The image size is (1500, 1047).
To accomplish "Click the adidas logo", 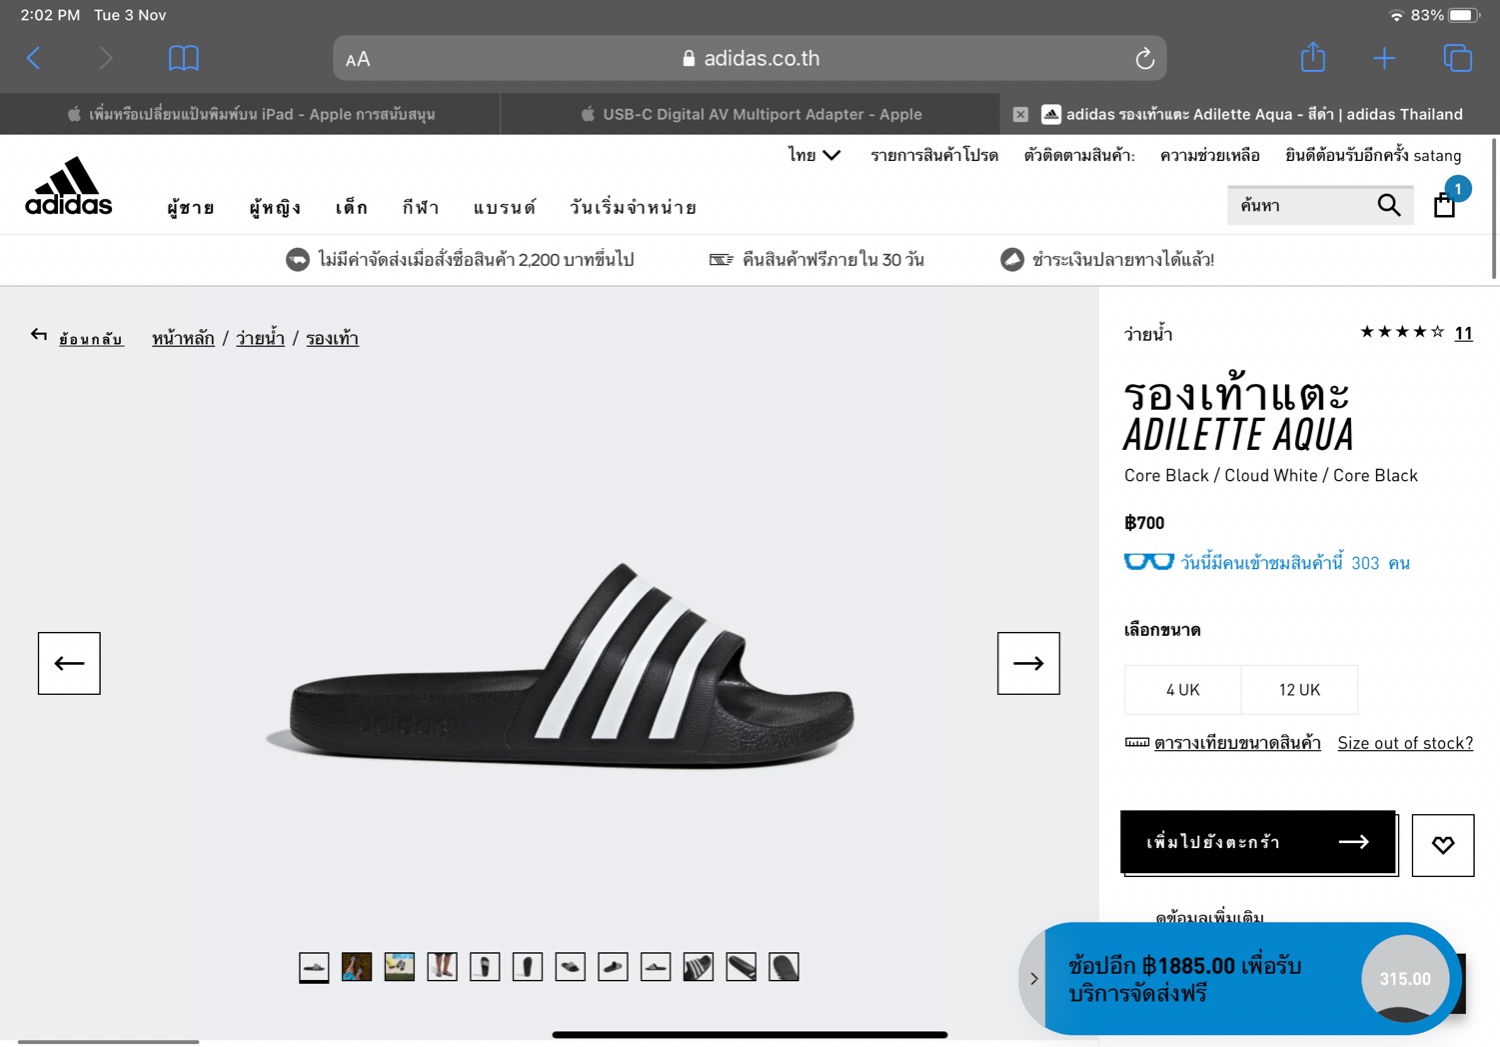I will (x=69, y=186).
